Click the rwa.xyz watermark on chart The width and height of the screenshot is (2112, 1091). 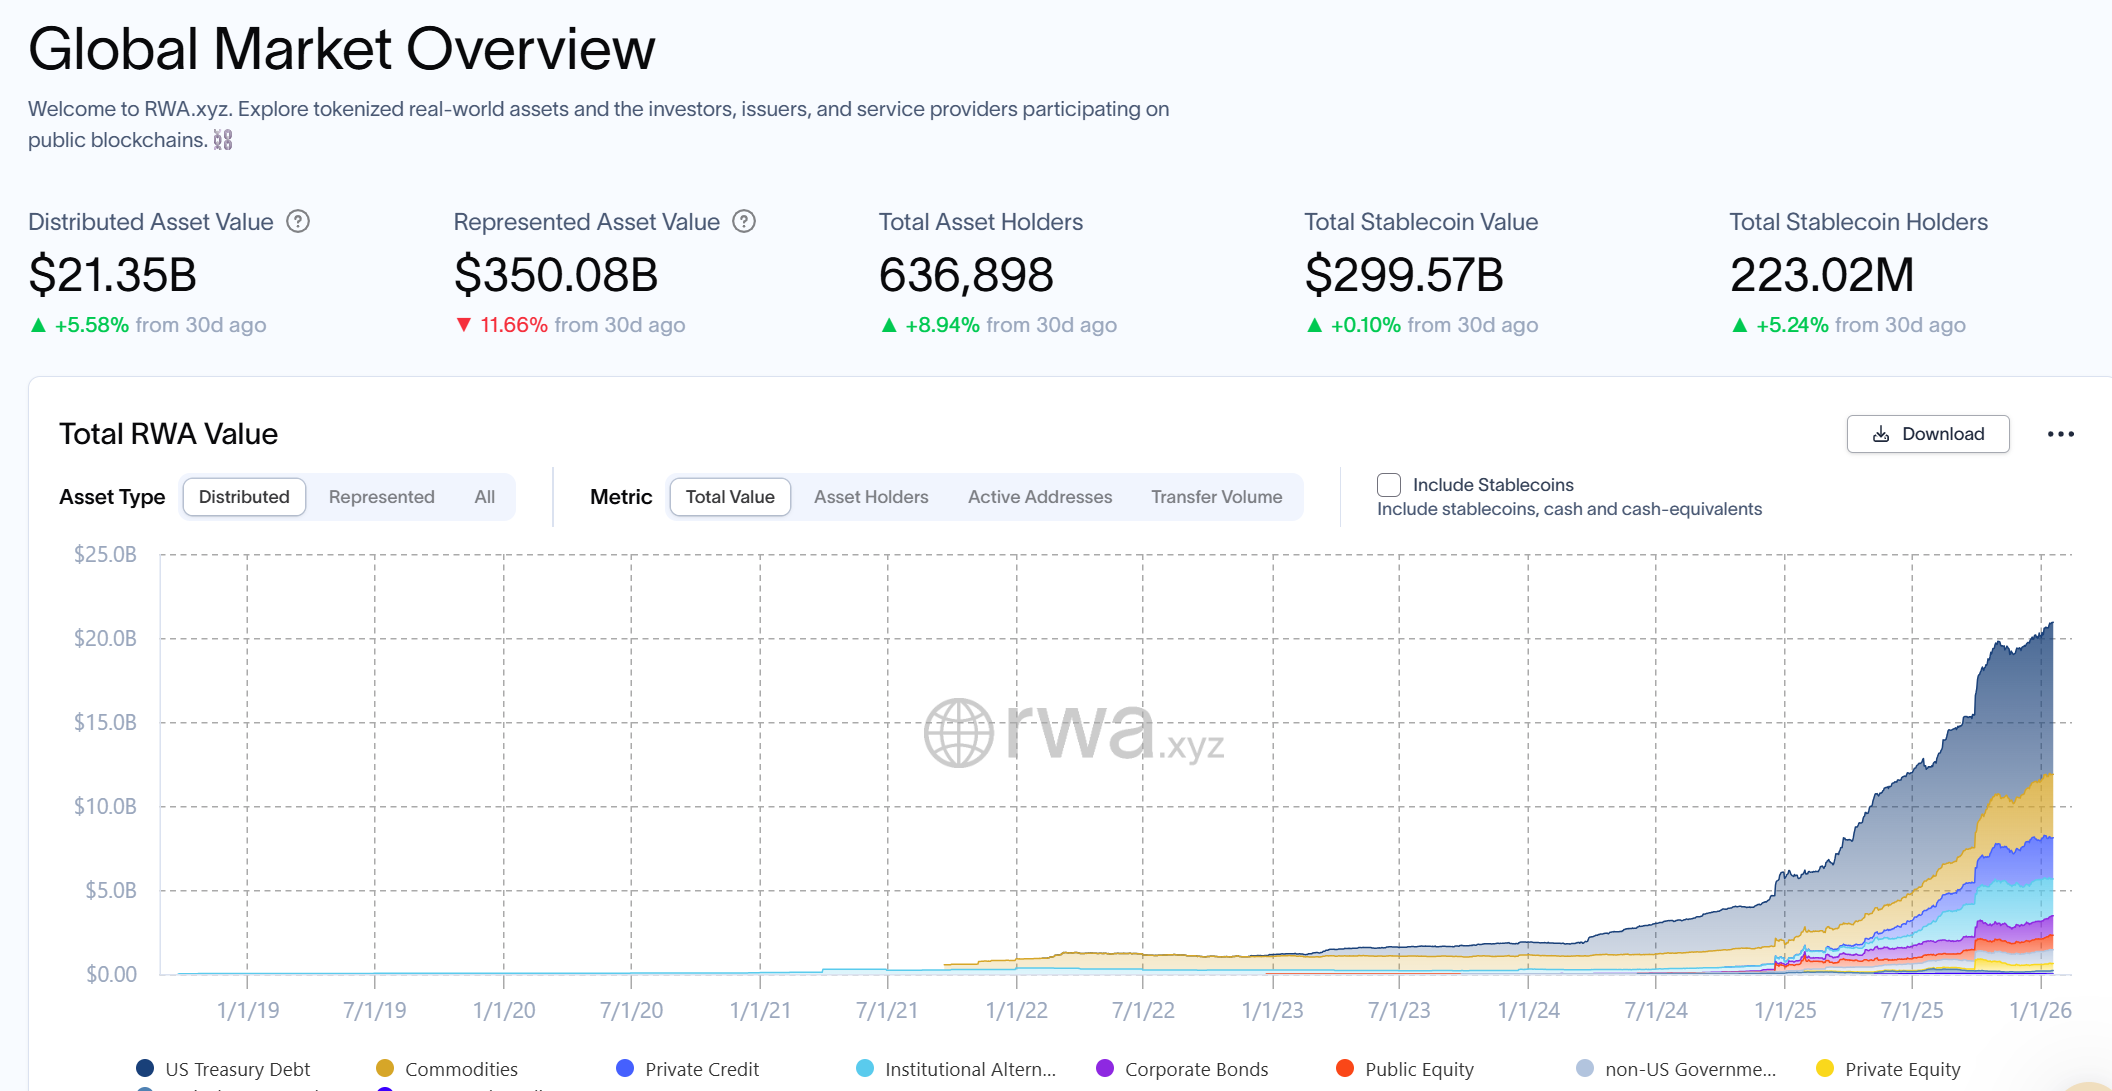point(1074,732)
